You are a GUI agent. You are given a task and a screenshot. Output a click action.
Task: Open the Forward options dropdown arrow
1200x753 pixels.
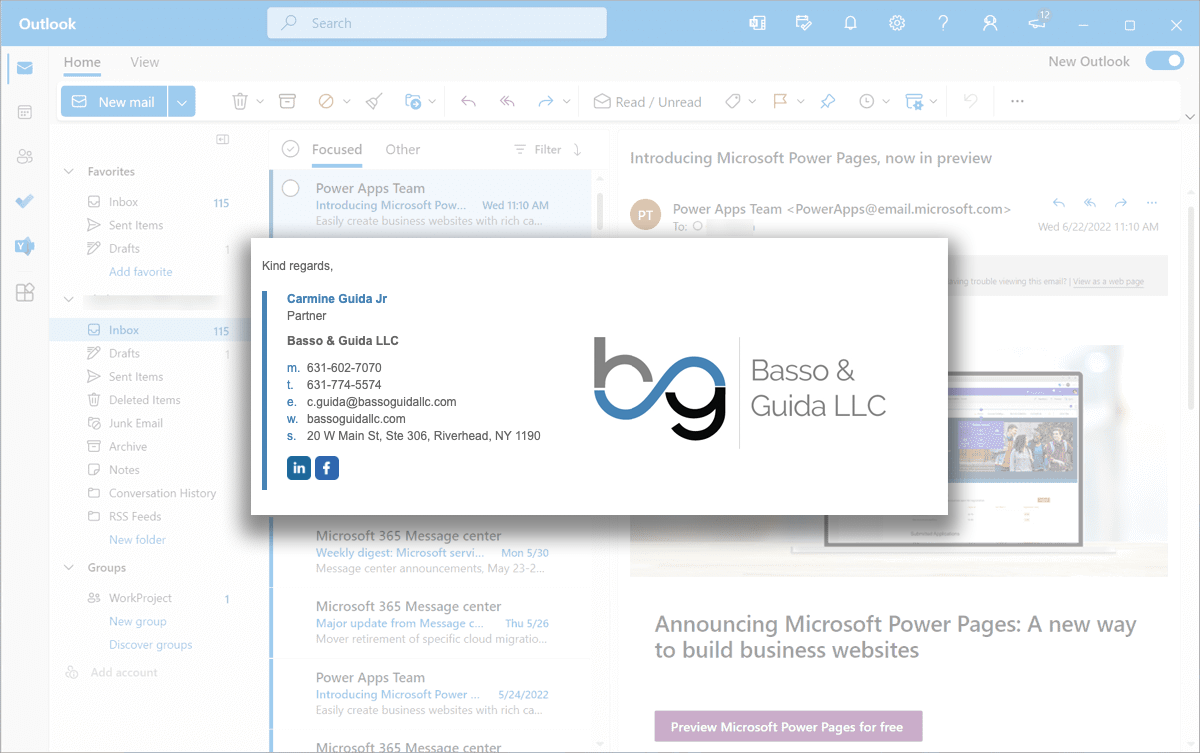click(567, 101)
